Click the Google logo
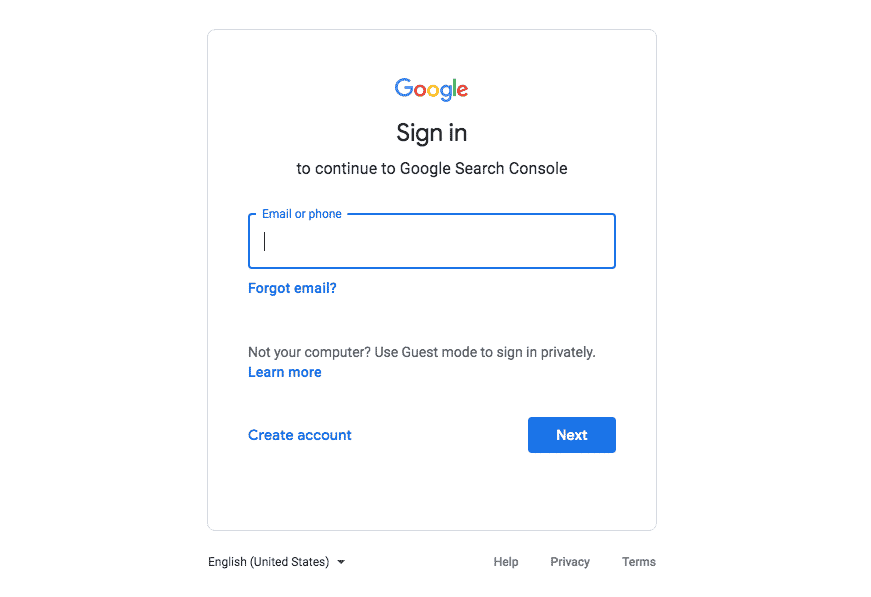871x597 pixels. tap(431, 89)
